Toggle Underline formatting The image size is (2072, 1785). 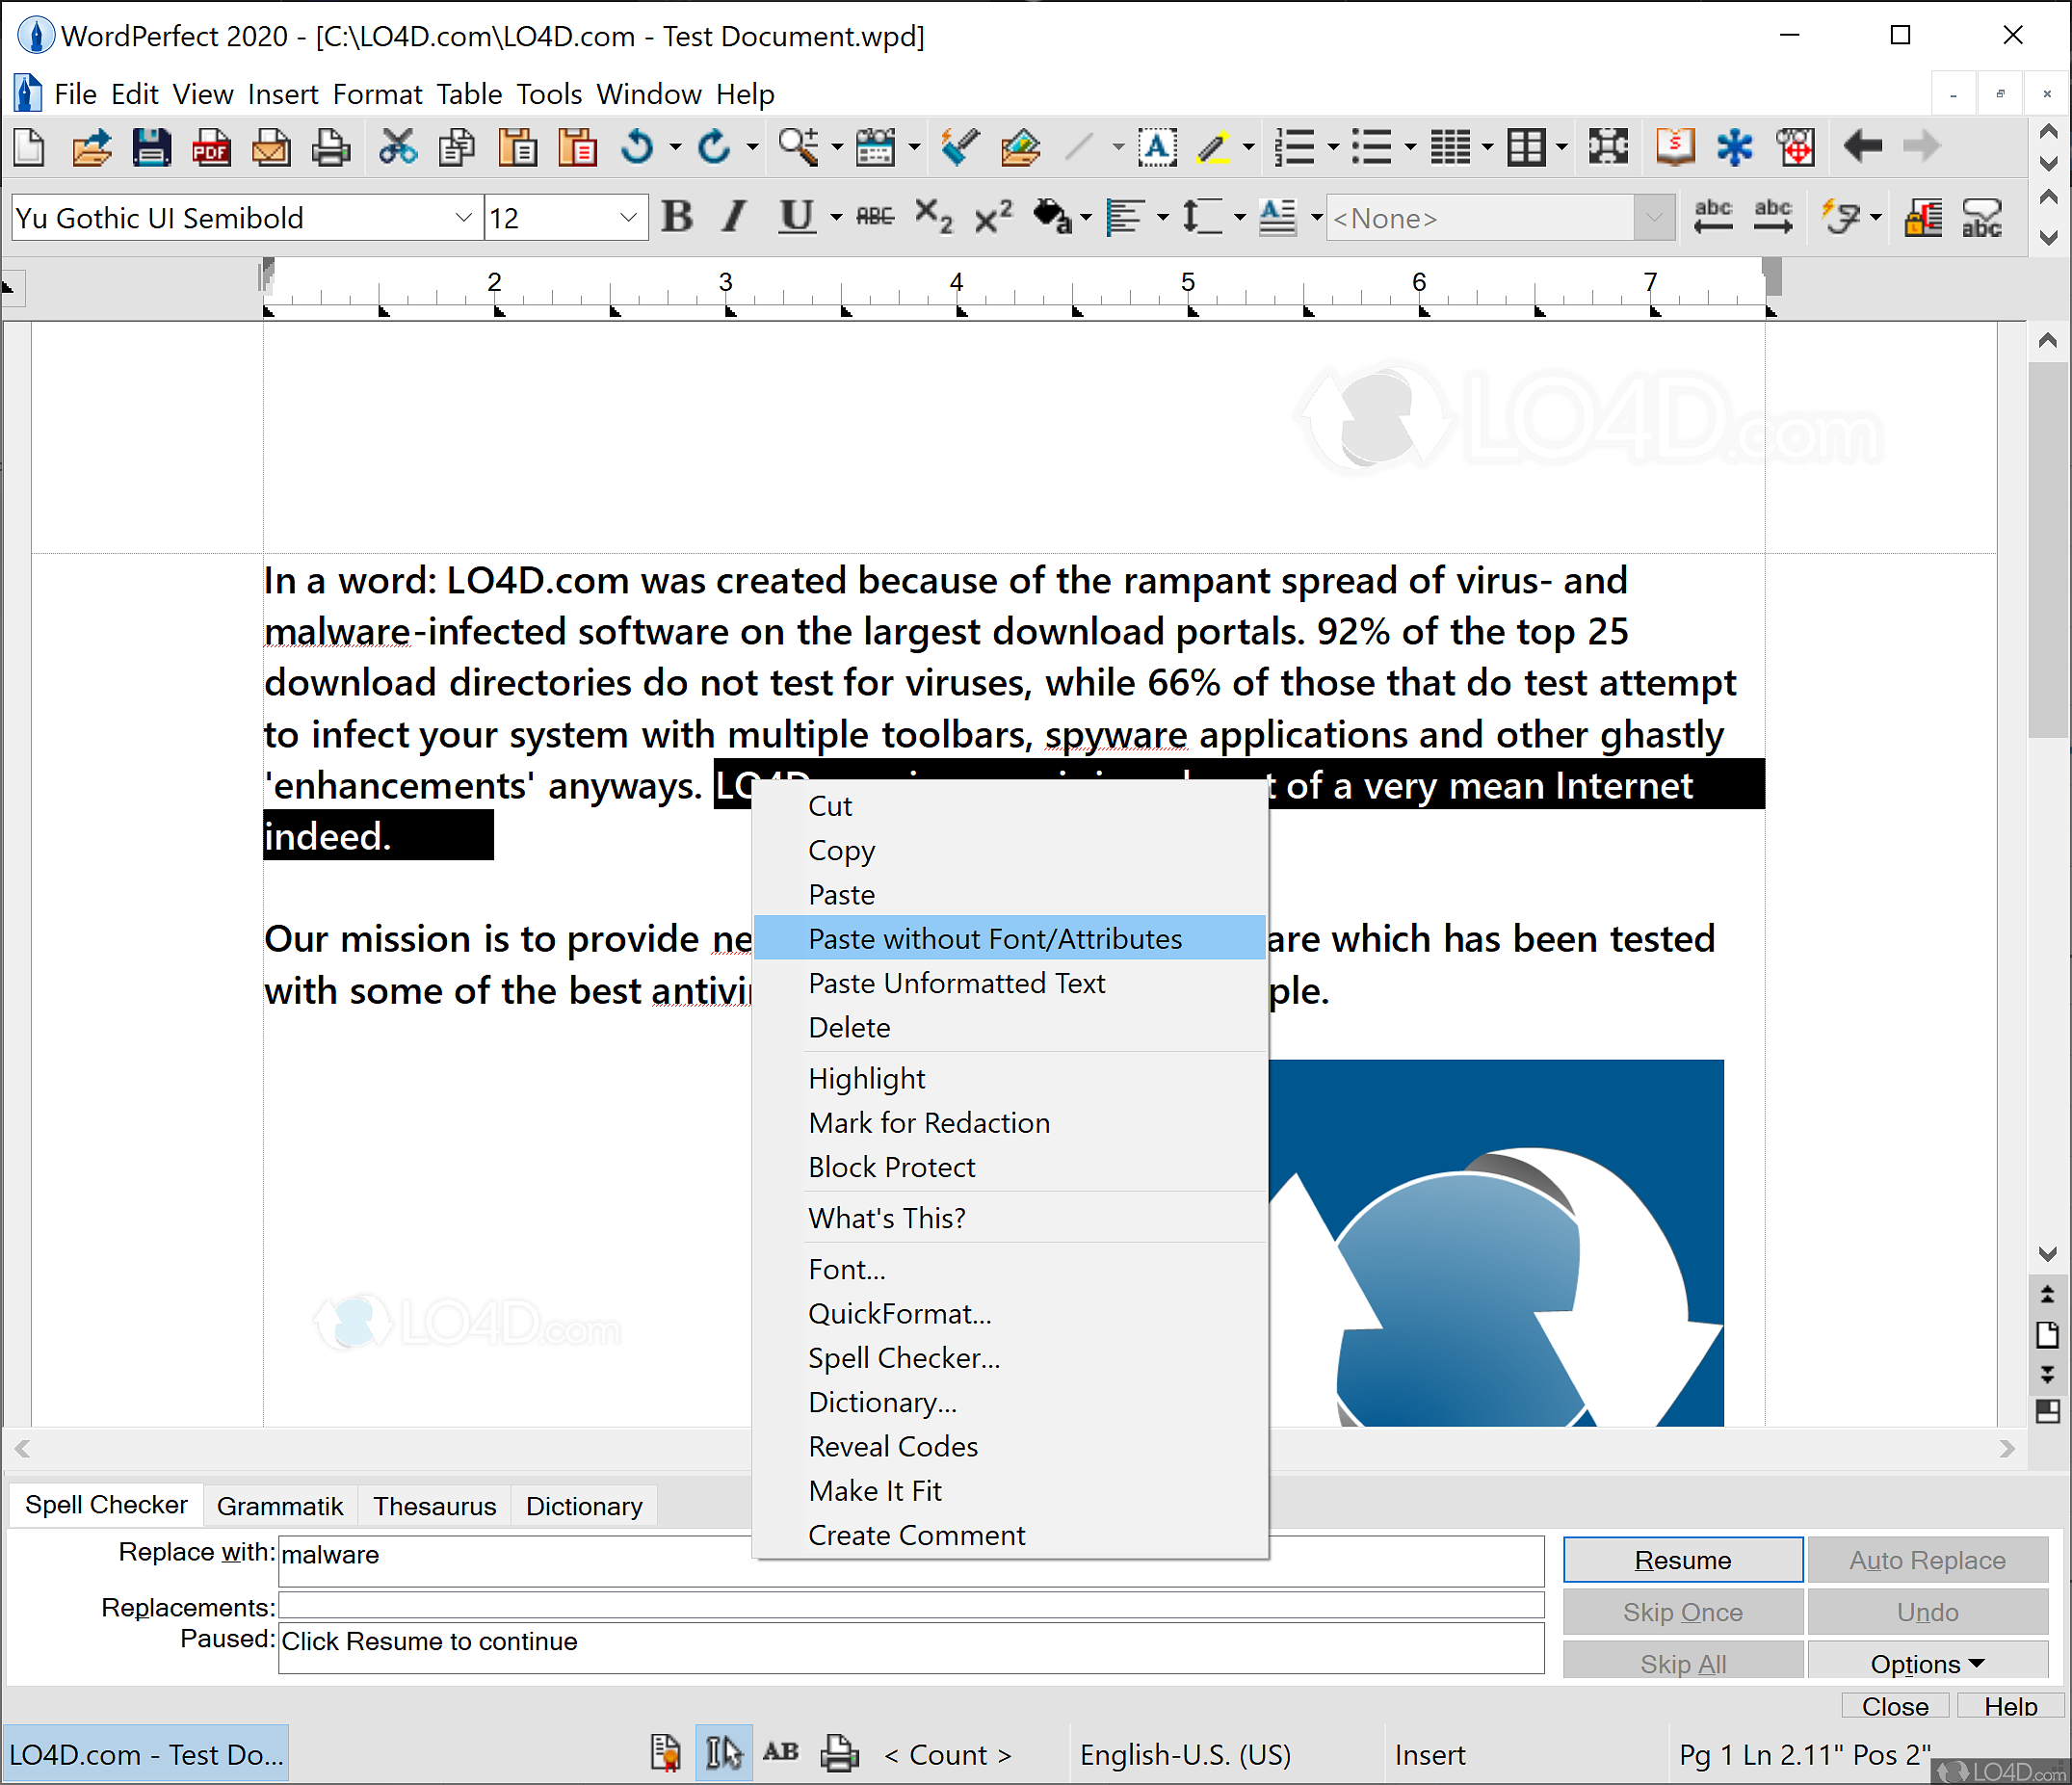click(x=796, y=216)
